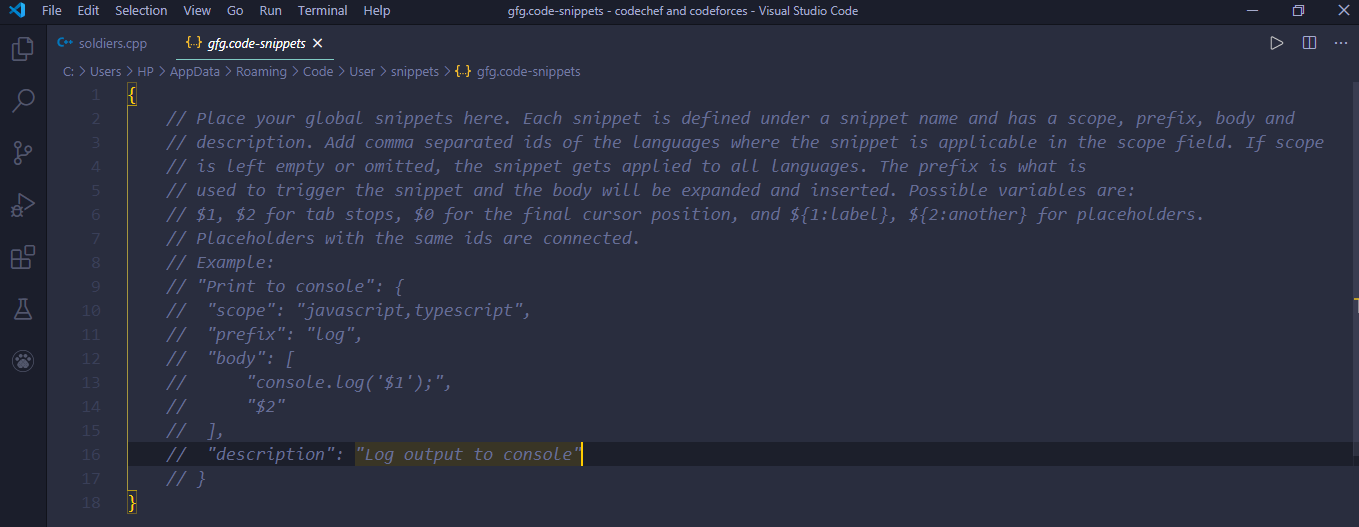Open the File menu
This screenshot has height=527, width=1359.
[52, 11]
